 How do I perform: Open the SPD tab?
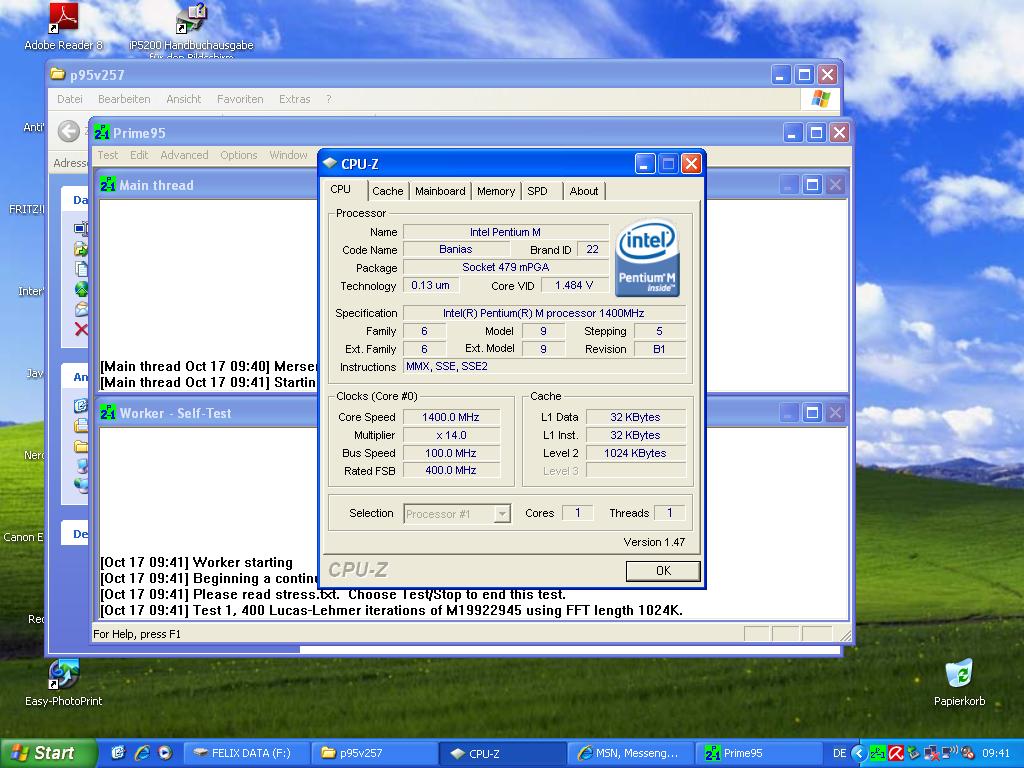coord(537,191)
